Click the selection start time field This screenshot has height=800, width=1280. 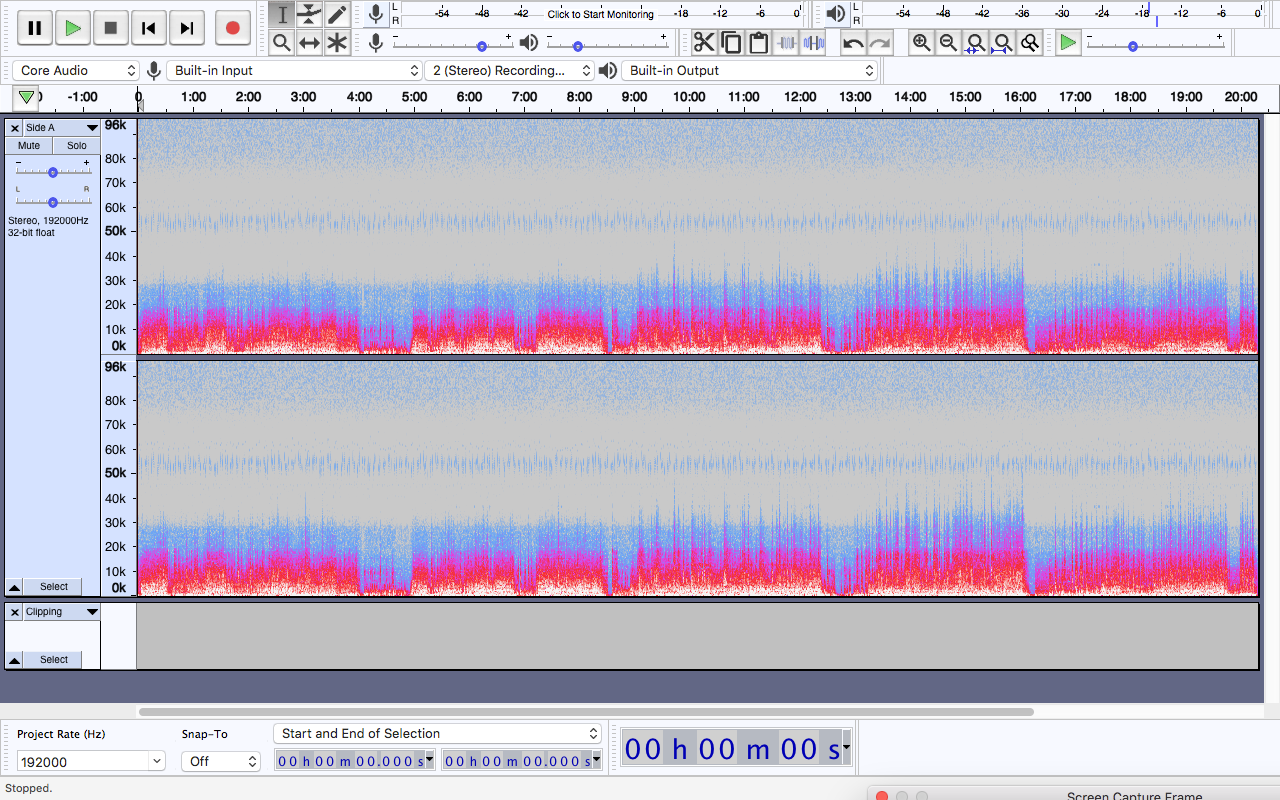click(355, 761)
